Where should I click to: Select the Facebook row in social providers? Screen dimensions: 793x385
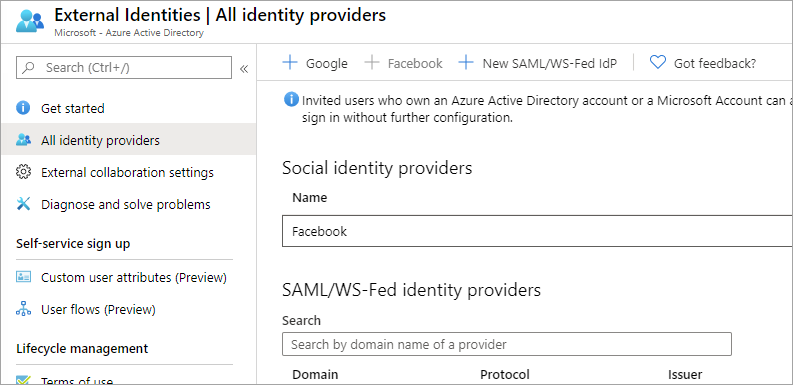point(537,231)
